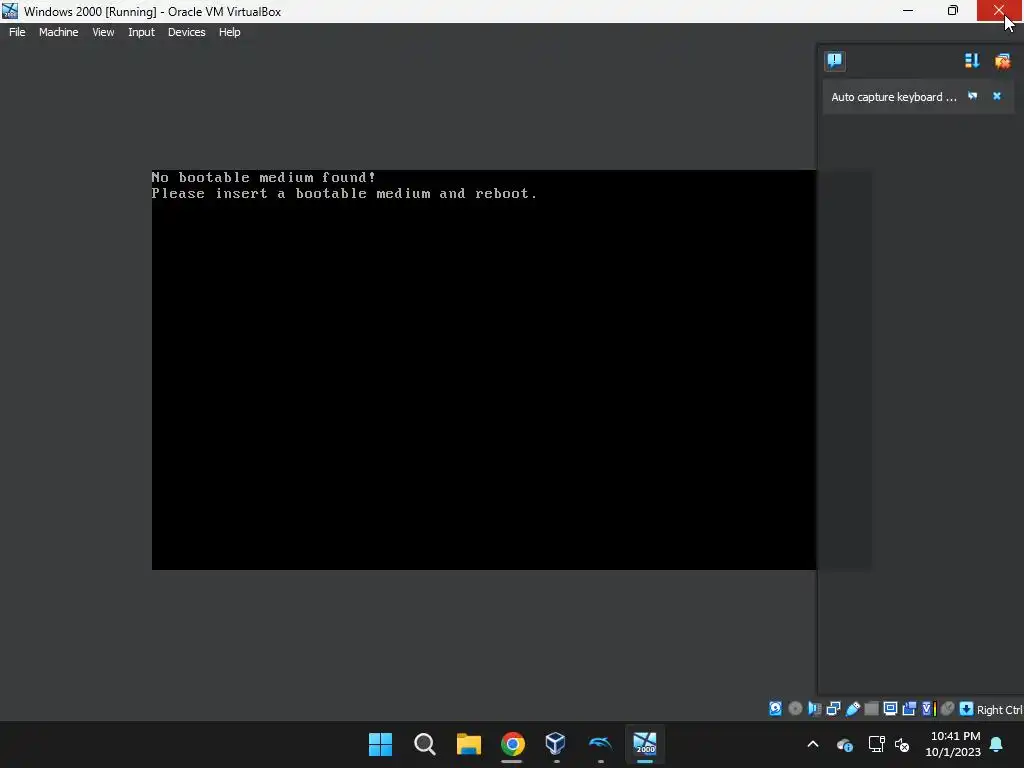This screenshot has height=768, width=1024.
Task: Click the CPU virtualization status icon
Action: [x=929, y=709]
